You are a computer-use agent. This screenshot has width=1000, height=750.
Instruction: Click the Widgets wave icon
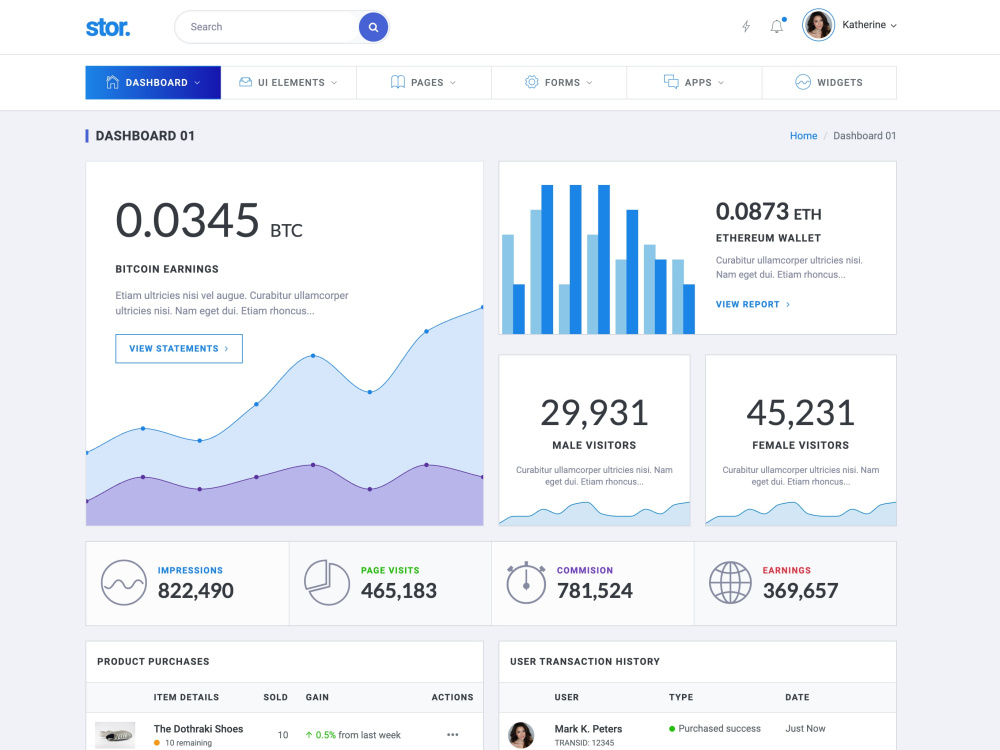803,82
